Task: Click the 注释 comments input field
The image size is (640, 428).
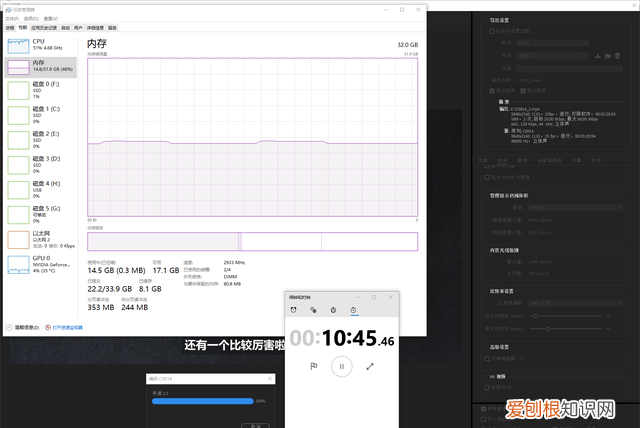Action: [569, 69]
